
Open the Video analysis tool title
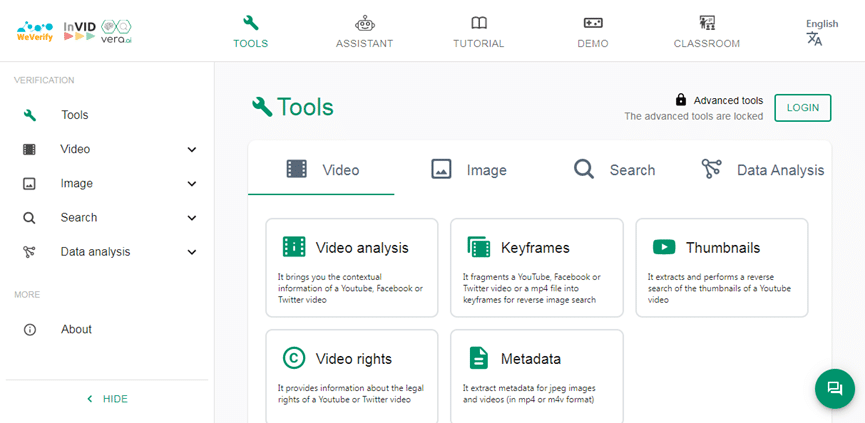coord(362,248)
